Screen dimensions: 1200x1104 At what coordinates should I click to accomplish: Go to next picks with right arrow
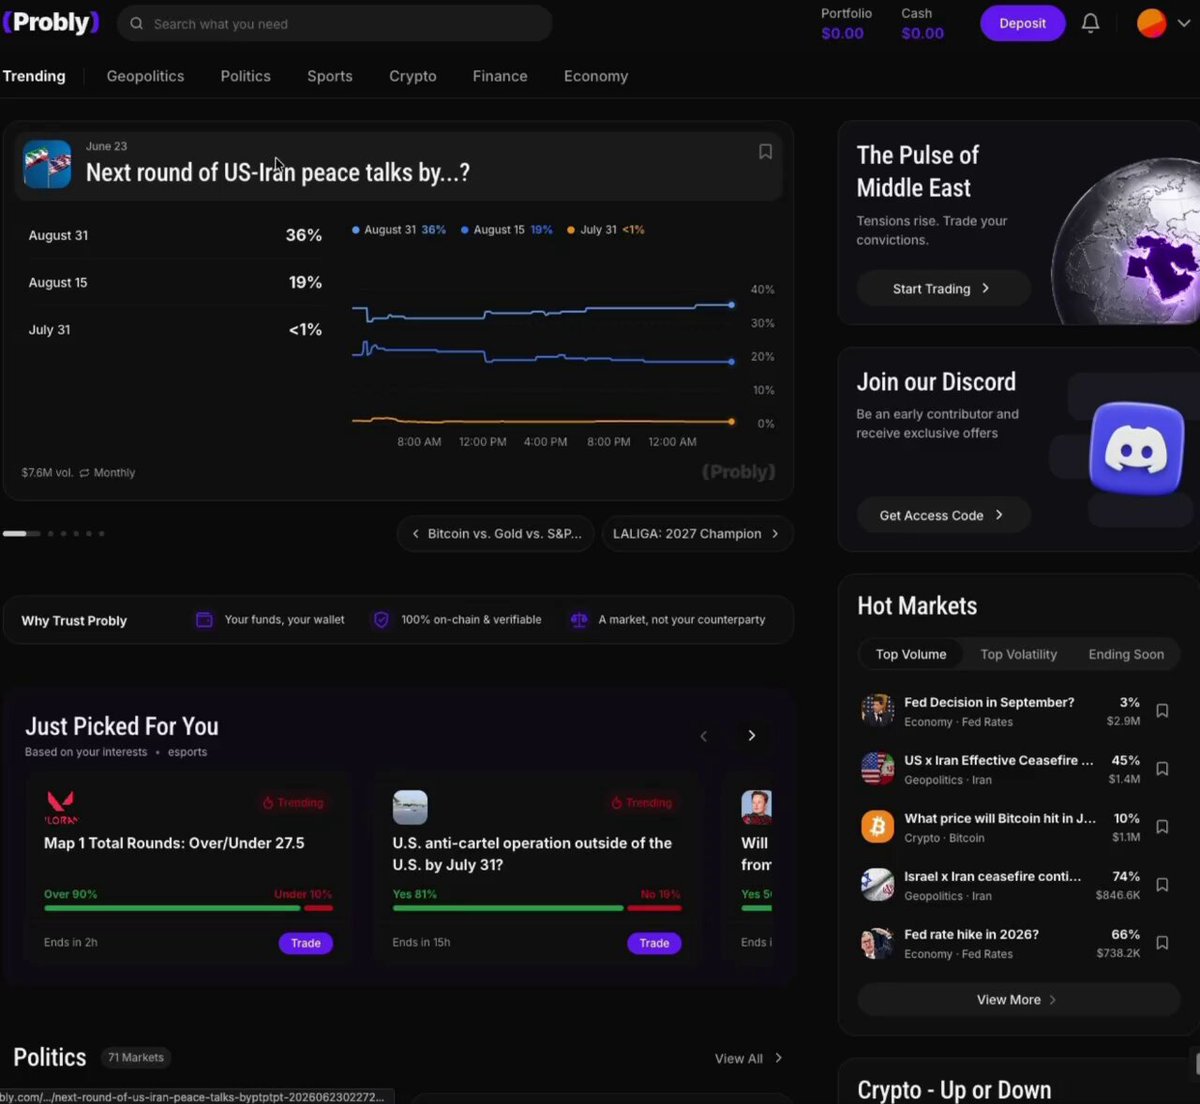(x=752, y=736)
